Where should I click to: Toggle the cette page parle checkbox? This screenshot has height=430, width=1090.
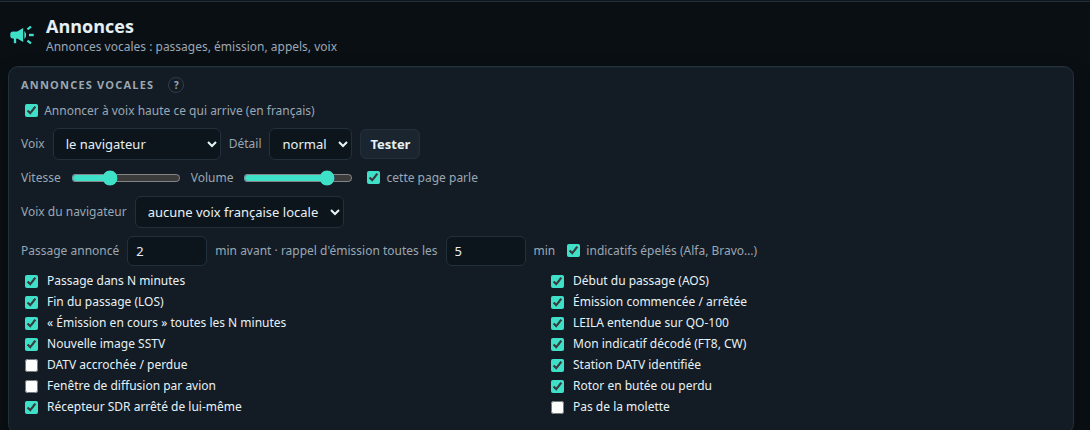(x=373, y=177)
